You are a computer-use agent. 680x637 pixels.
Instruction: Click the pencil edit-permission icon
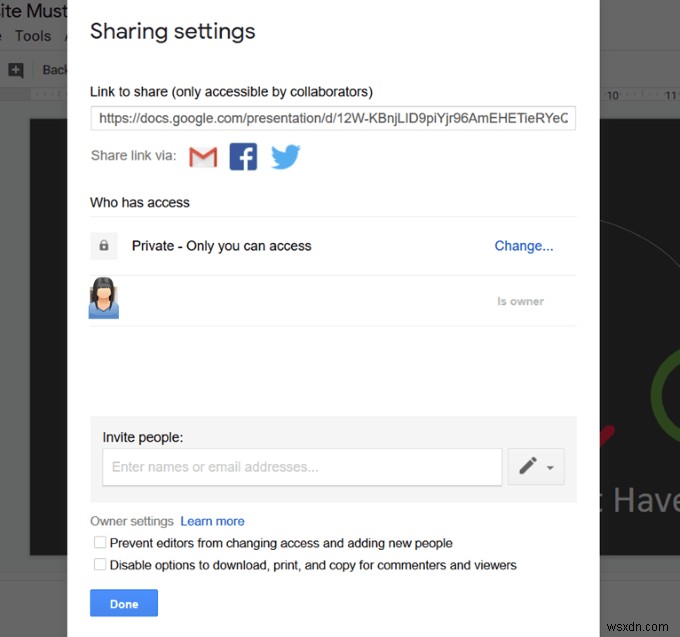click(x=528, y=466)
